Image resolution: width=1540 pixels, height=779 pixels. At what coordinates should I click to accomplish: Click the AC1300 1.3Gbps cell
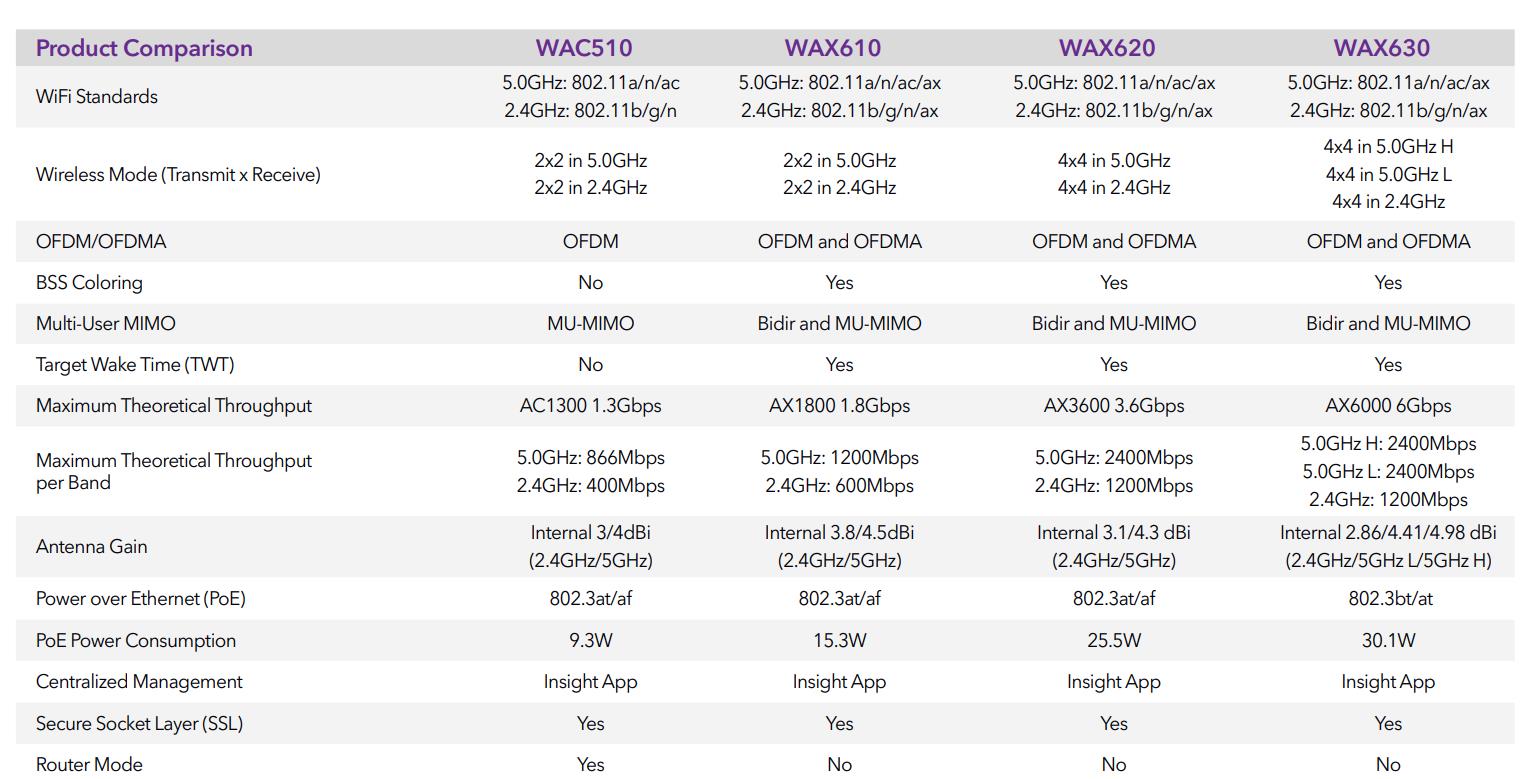pyautogui.click(x=590, y=405)
